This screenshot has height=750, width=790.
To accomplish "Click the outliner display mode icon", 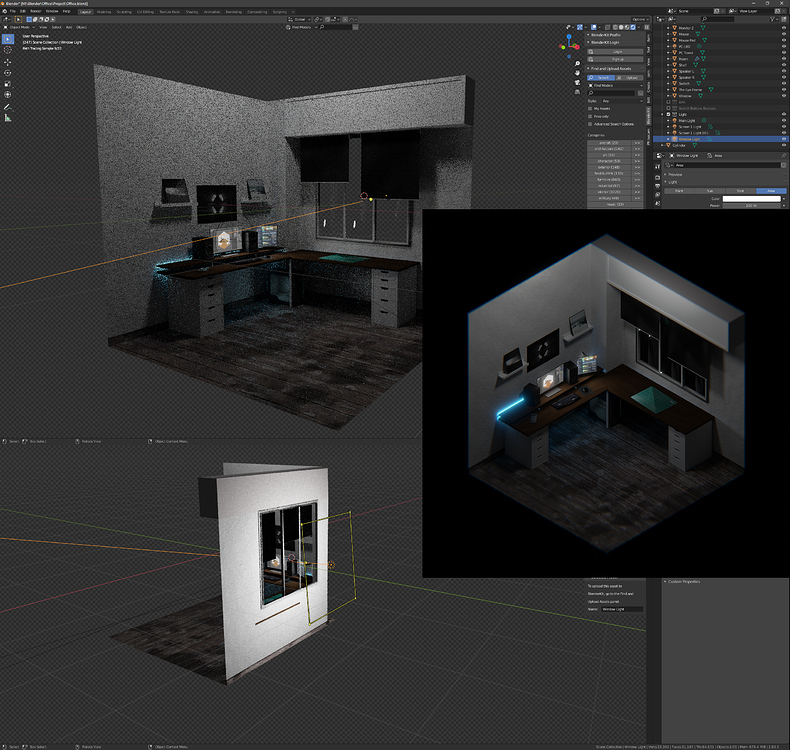I will coord(659,19).
